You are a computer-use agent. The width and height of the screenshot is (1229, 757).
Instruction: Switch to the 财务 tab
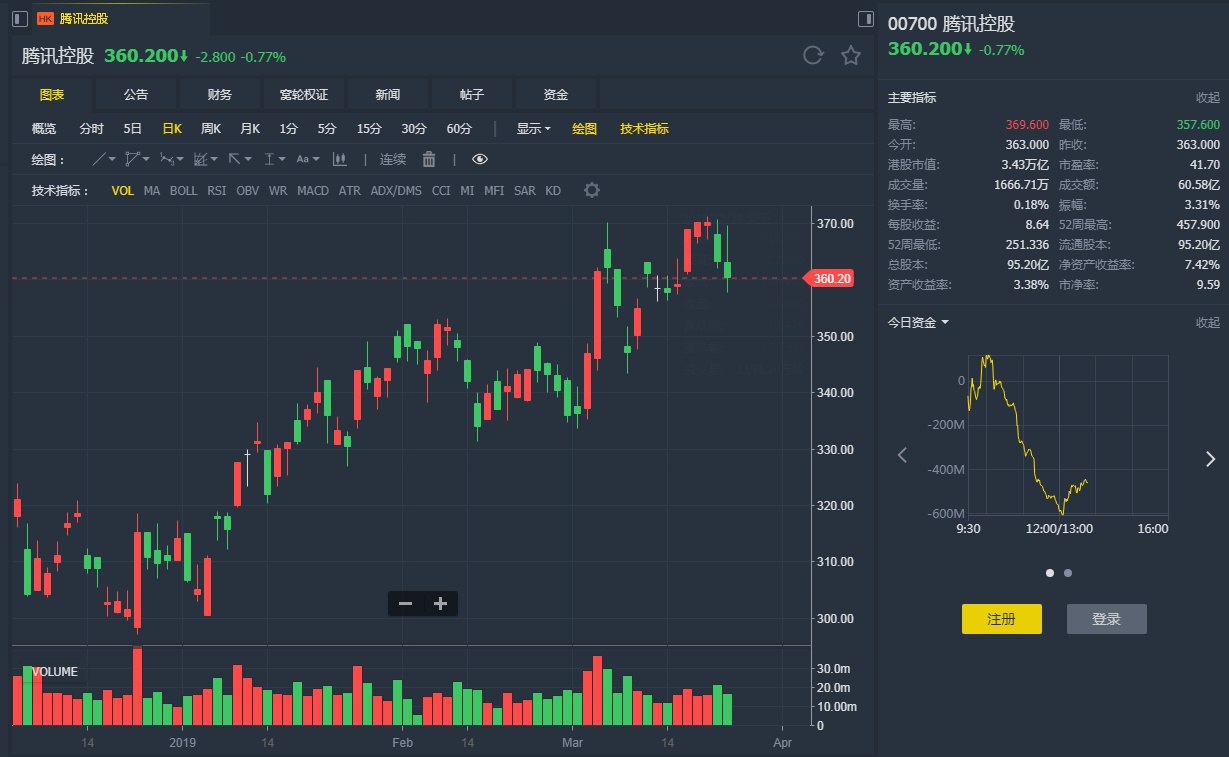pos(220,94)
